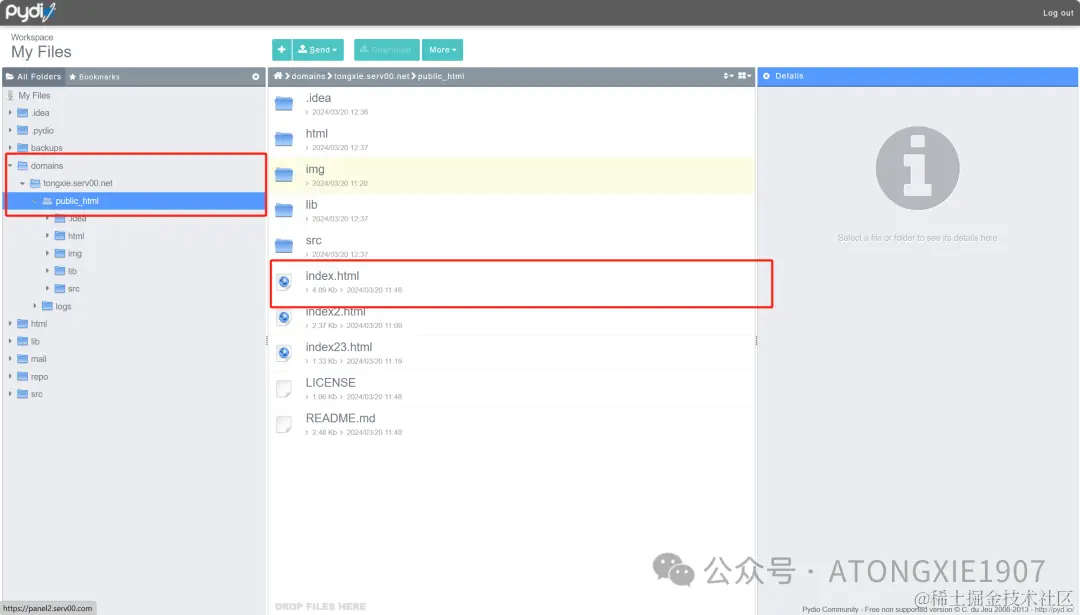Click the green plus create button
The height and width of the screenshot is (615, 1080).
pyautogui.click(x=281, y=50)
